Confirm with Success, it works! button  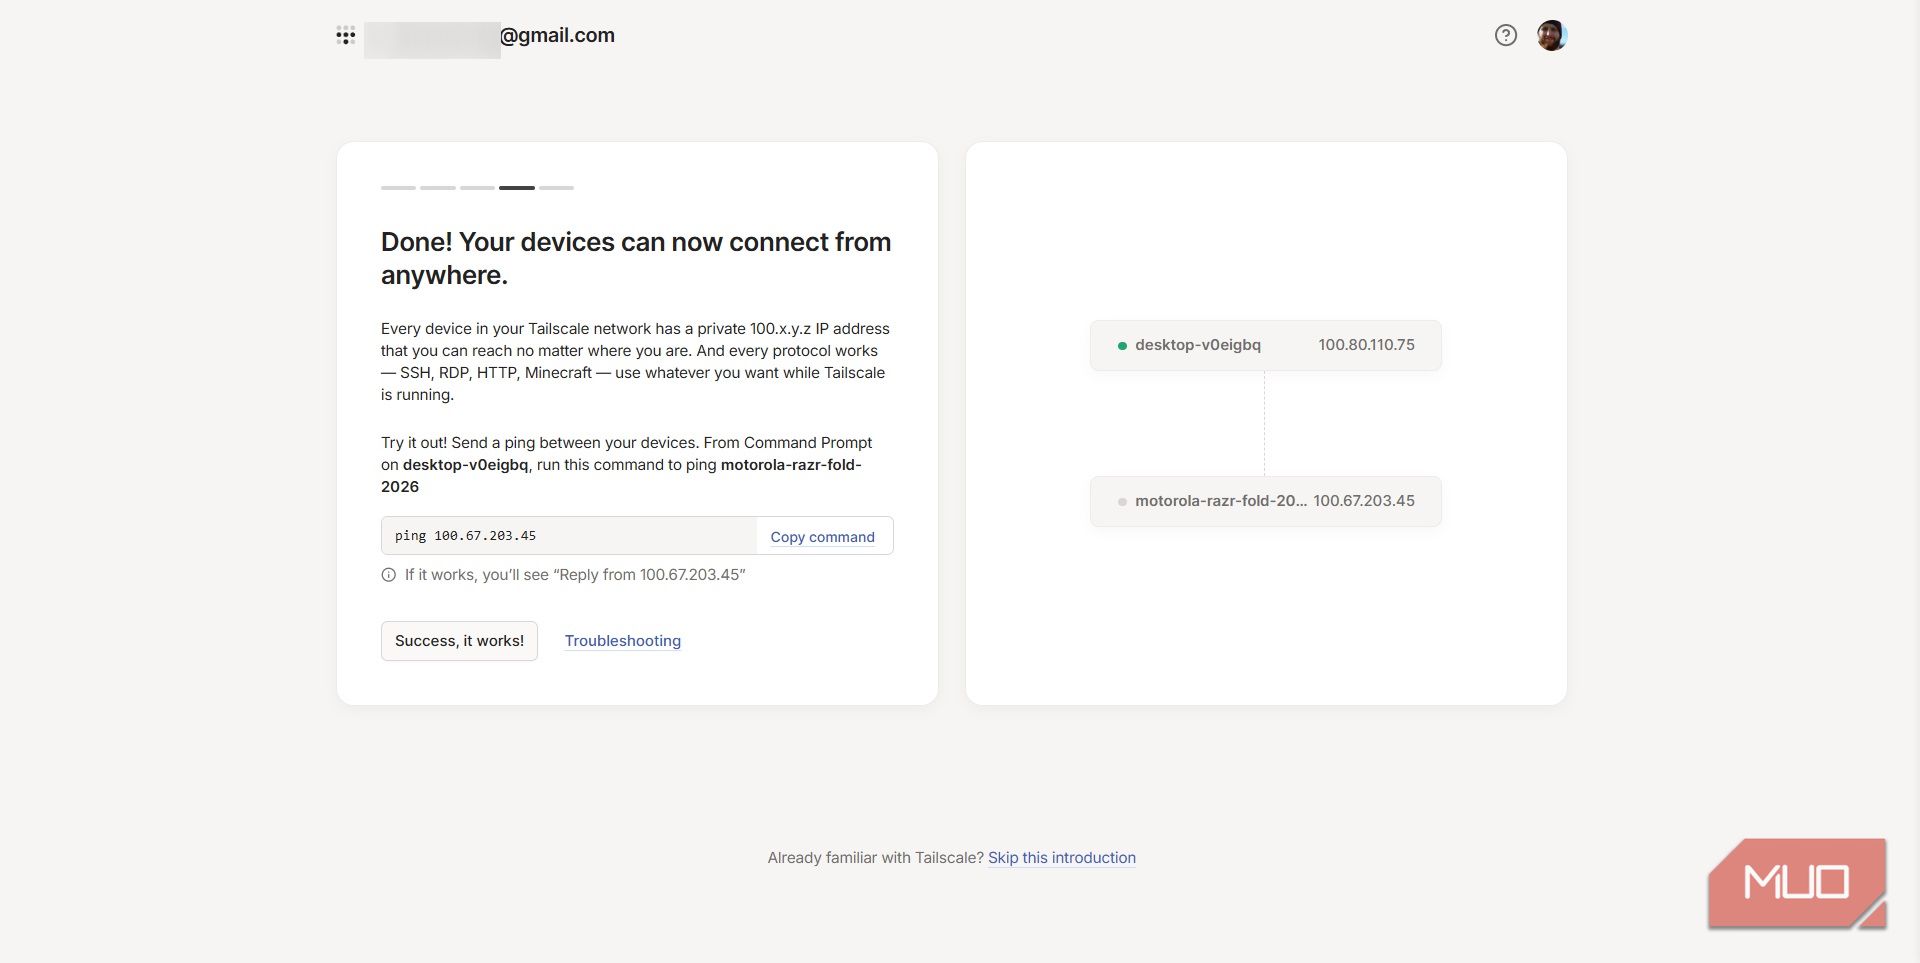tap(459, 641)
